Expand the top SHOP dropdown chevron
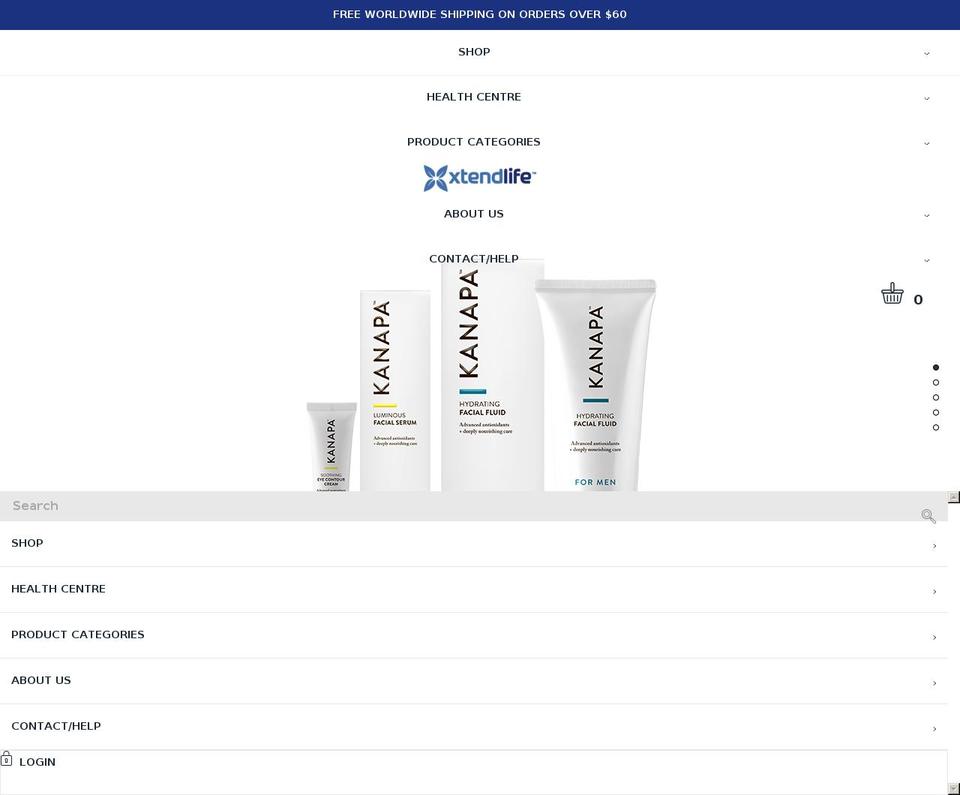The height and width of the screenshot is (795, 960). click(926, 53)
